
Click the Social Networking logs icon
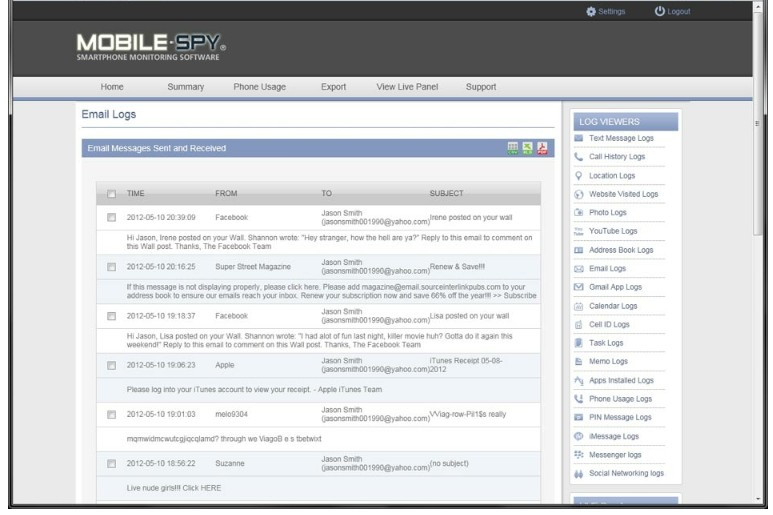point(579,474)
